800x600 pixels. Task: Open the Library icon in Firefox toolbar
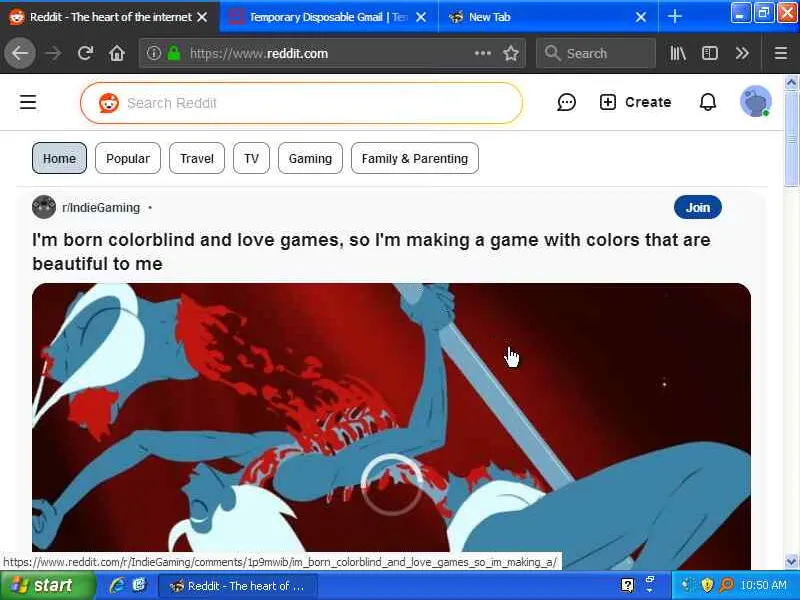point(678,53)
